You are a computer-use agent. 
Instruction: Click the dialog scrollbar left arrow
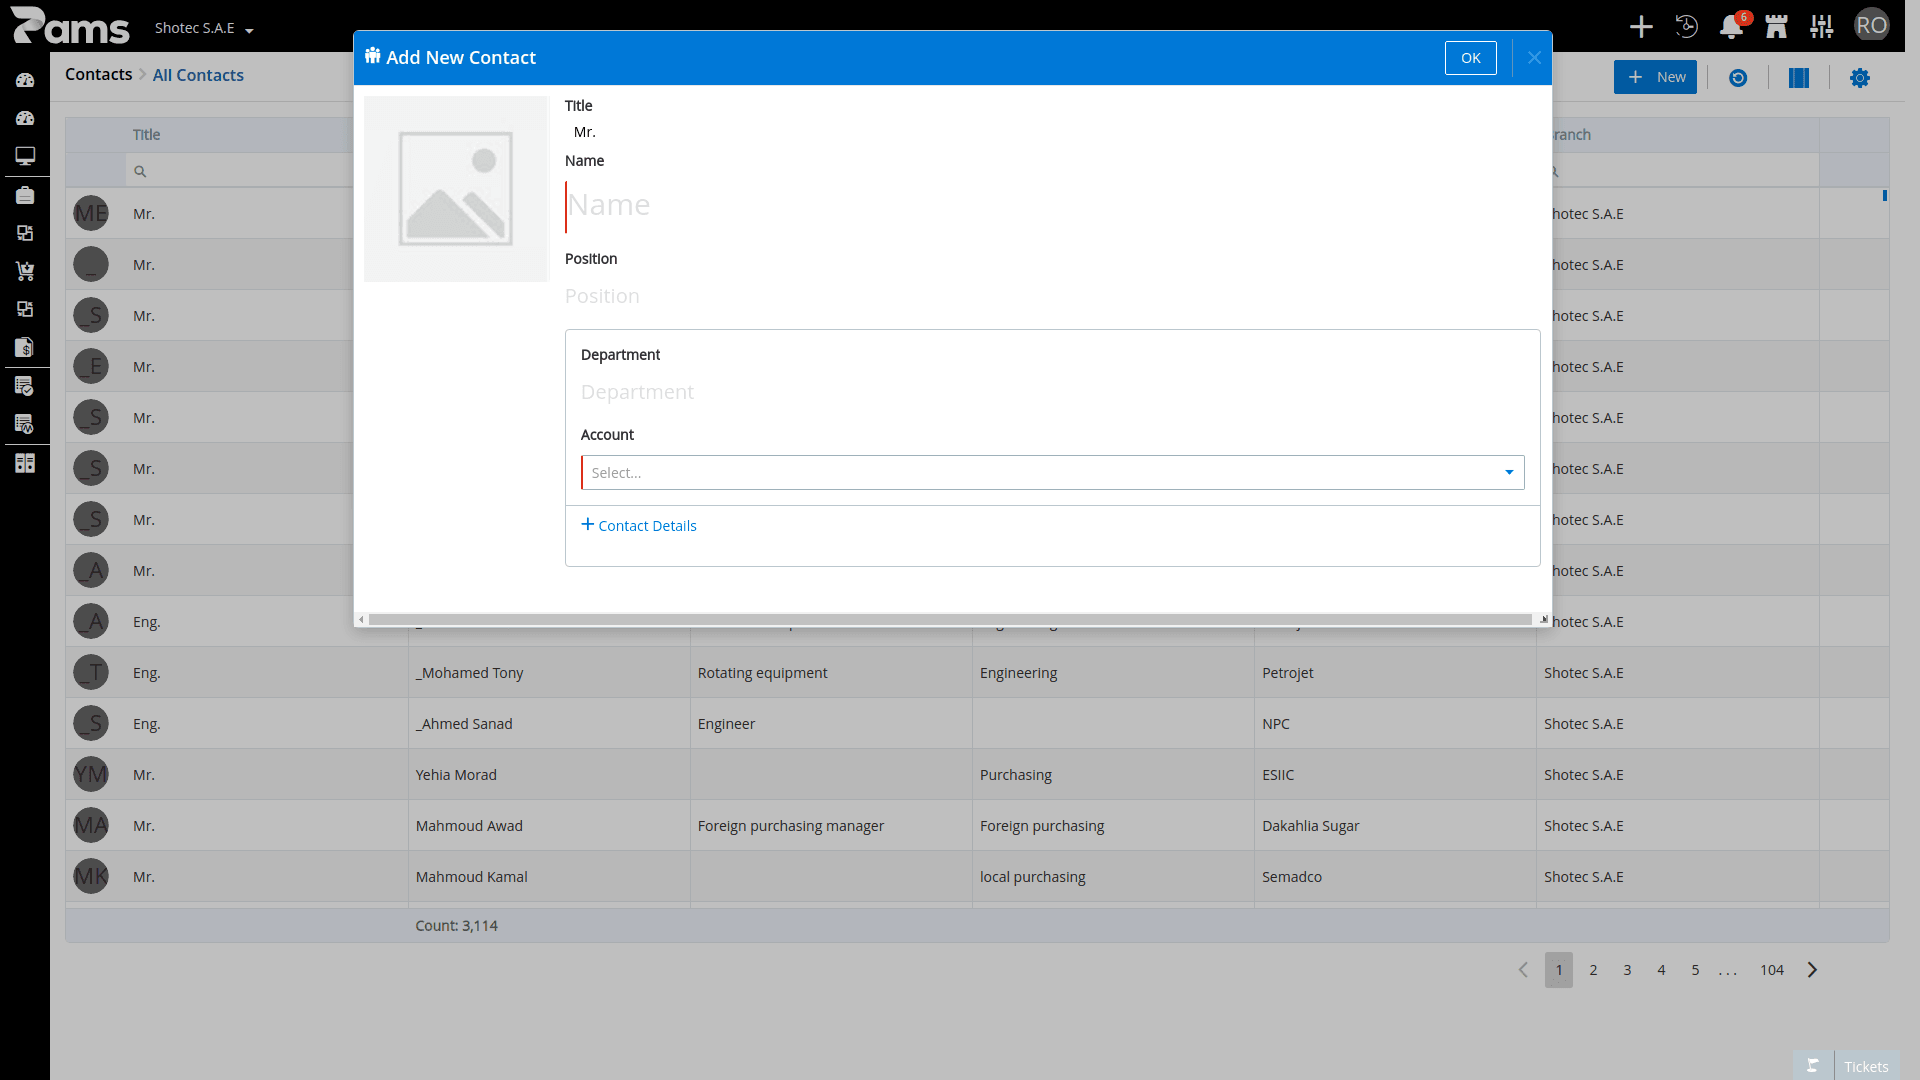click(x=361, y=620)
